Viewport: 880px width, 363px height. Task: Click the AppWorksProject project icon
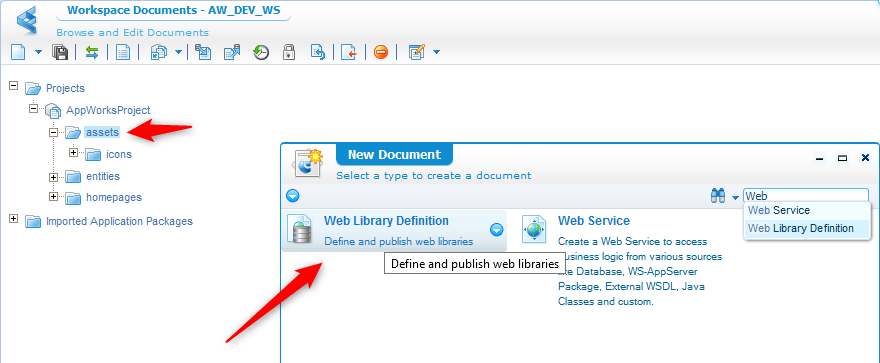click(52, 110)
